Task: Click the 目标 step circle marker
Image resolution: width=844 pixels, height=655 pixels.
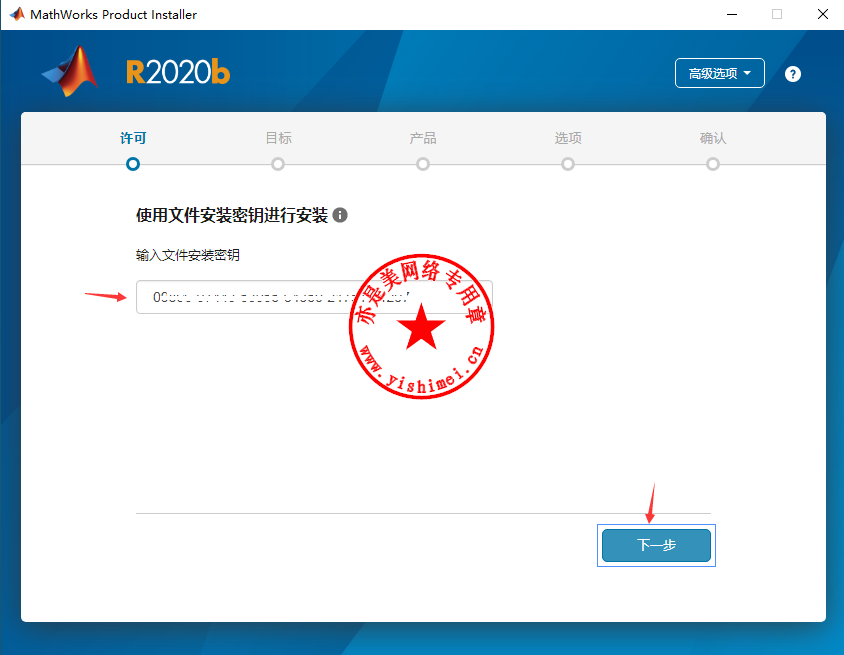Action: pos(278,164)
